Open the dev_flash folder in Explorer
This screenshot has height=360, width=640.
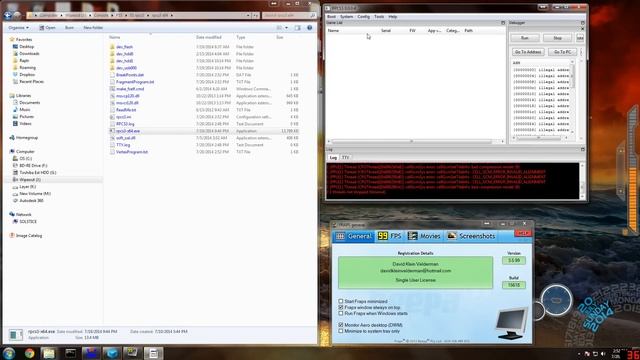[x=124, y=47]
